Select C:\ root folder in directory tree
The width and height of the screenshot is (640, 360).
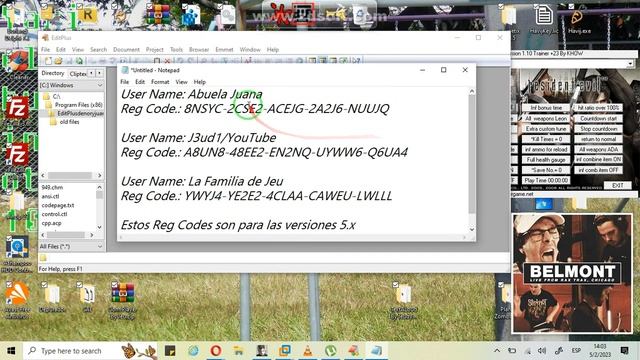coord(56,96)
